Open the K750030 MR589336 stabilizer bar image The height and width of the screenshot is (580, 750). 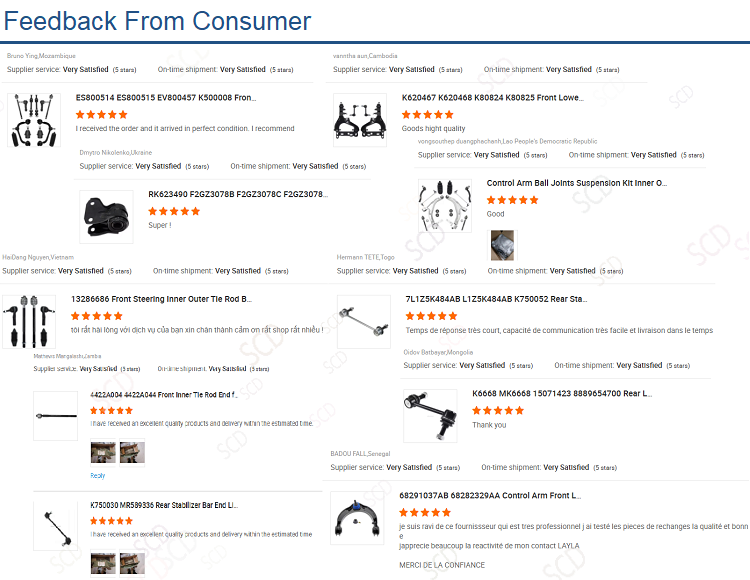coord(55,526)
